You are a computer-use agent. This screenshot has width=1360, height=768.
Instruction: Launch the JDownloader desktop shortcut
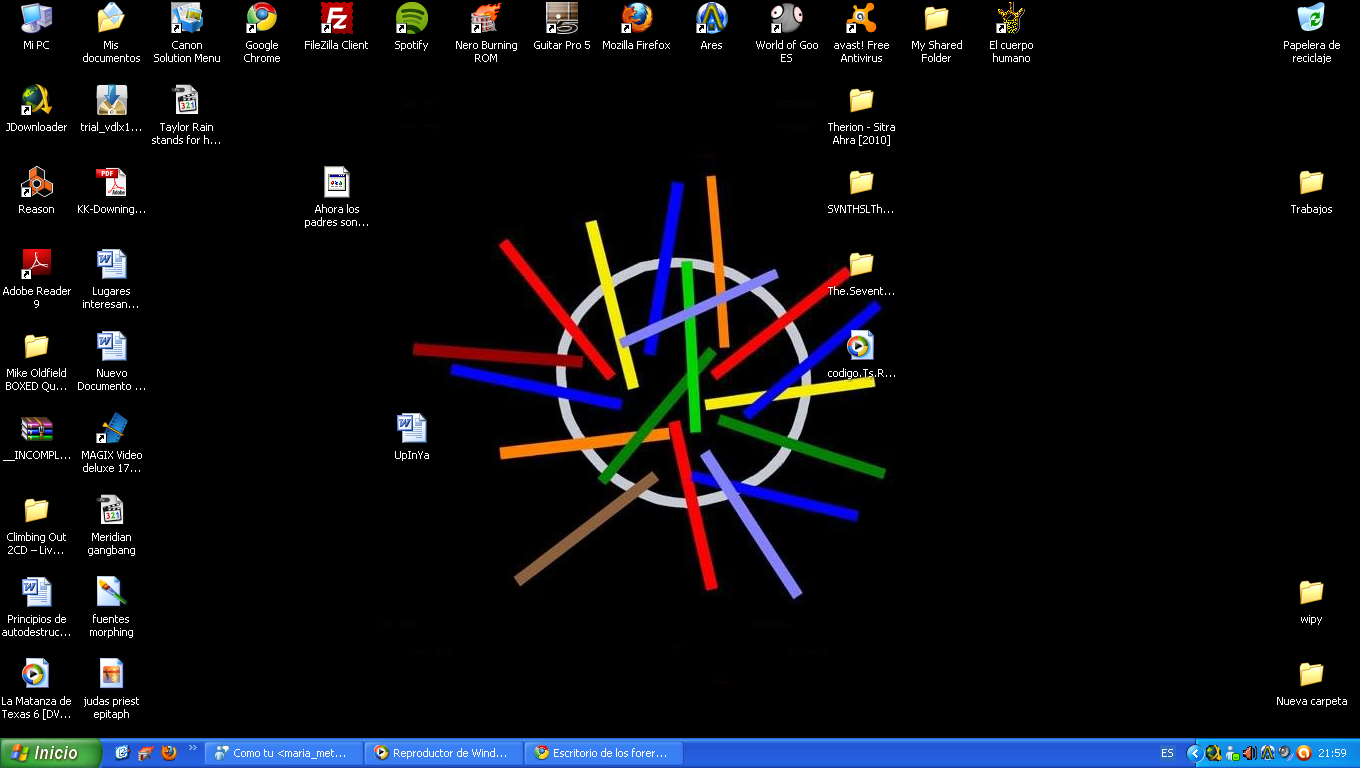37,110
